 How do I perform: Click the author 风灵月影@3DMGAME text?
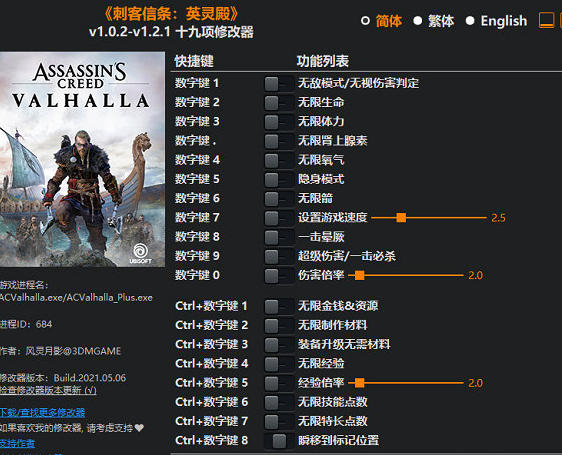pos(73,351)
